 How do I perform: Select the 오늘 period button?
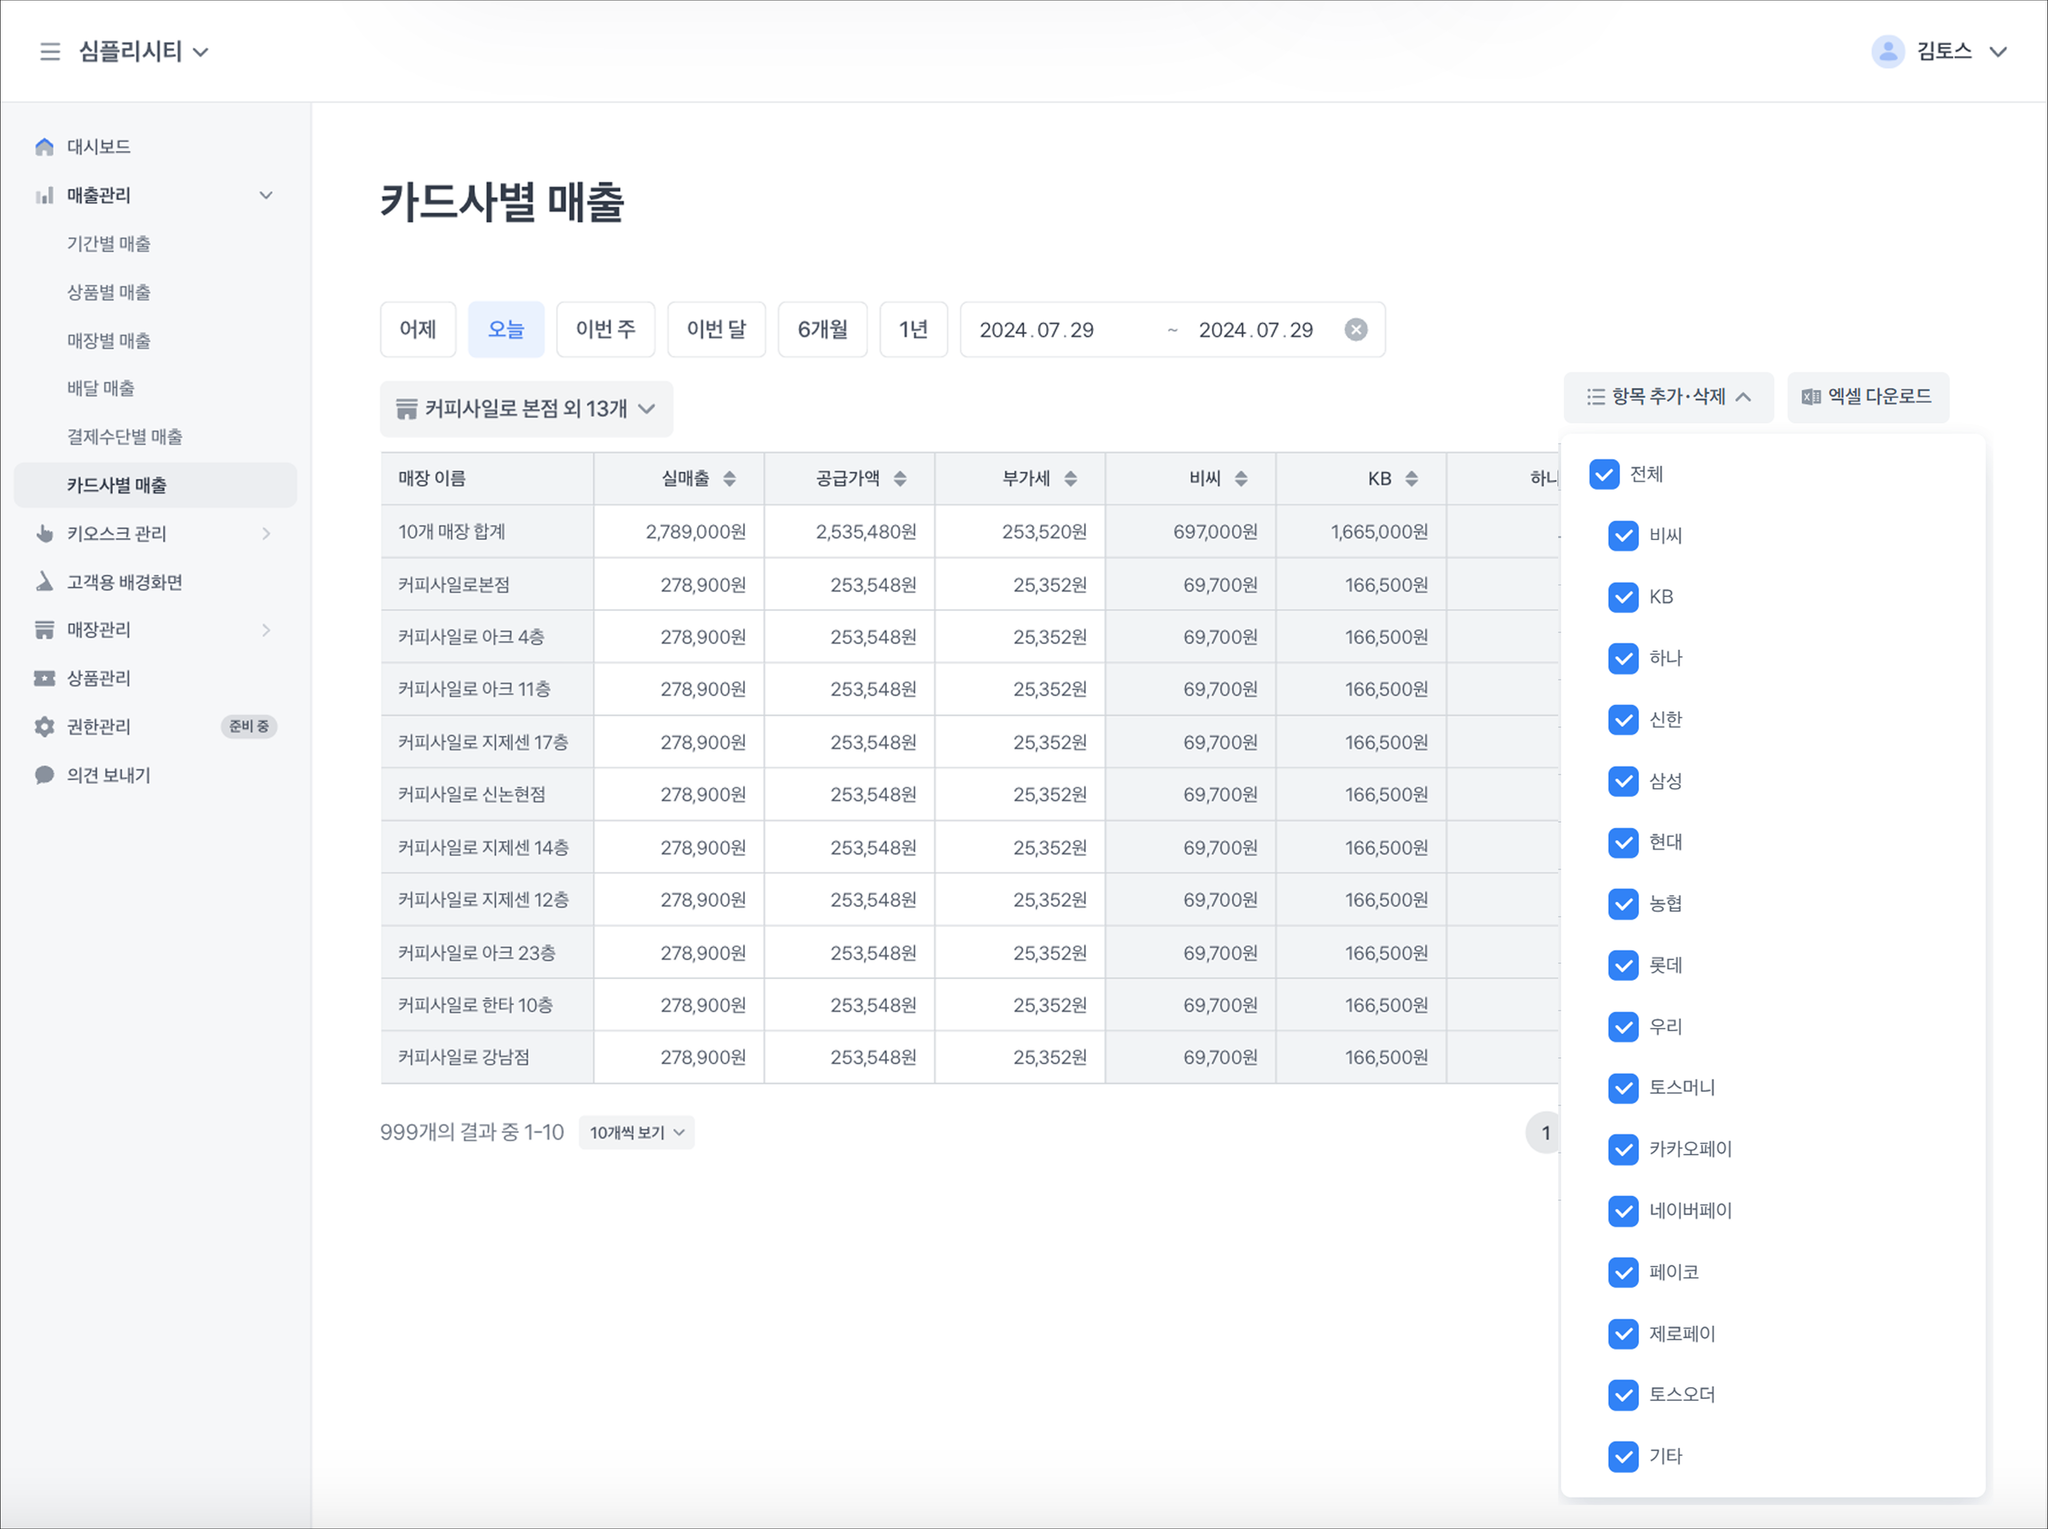pyautogui.click(x=506, y=329)
